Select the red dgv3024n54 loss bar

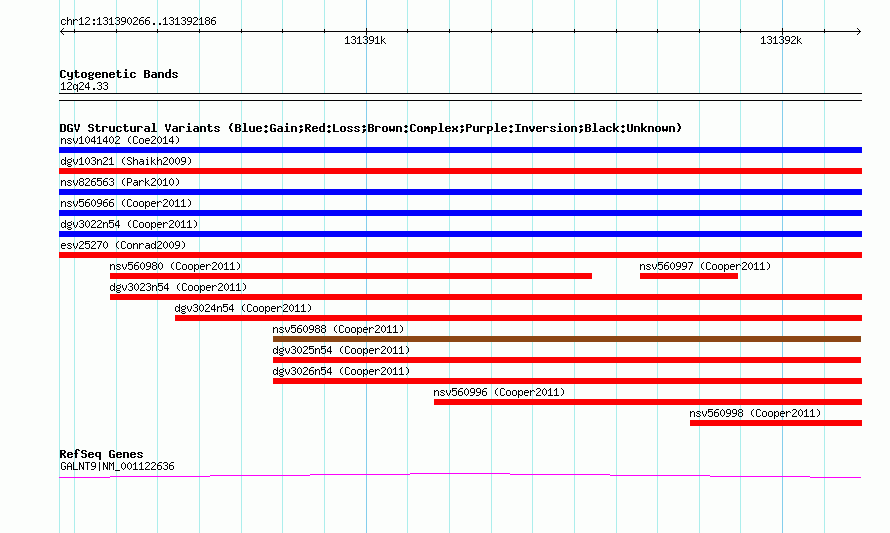pyautogui.click(x=518, y=318)
